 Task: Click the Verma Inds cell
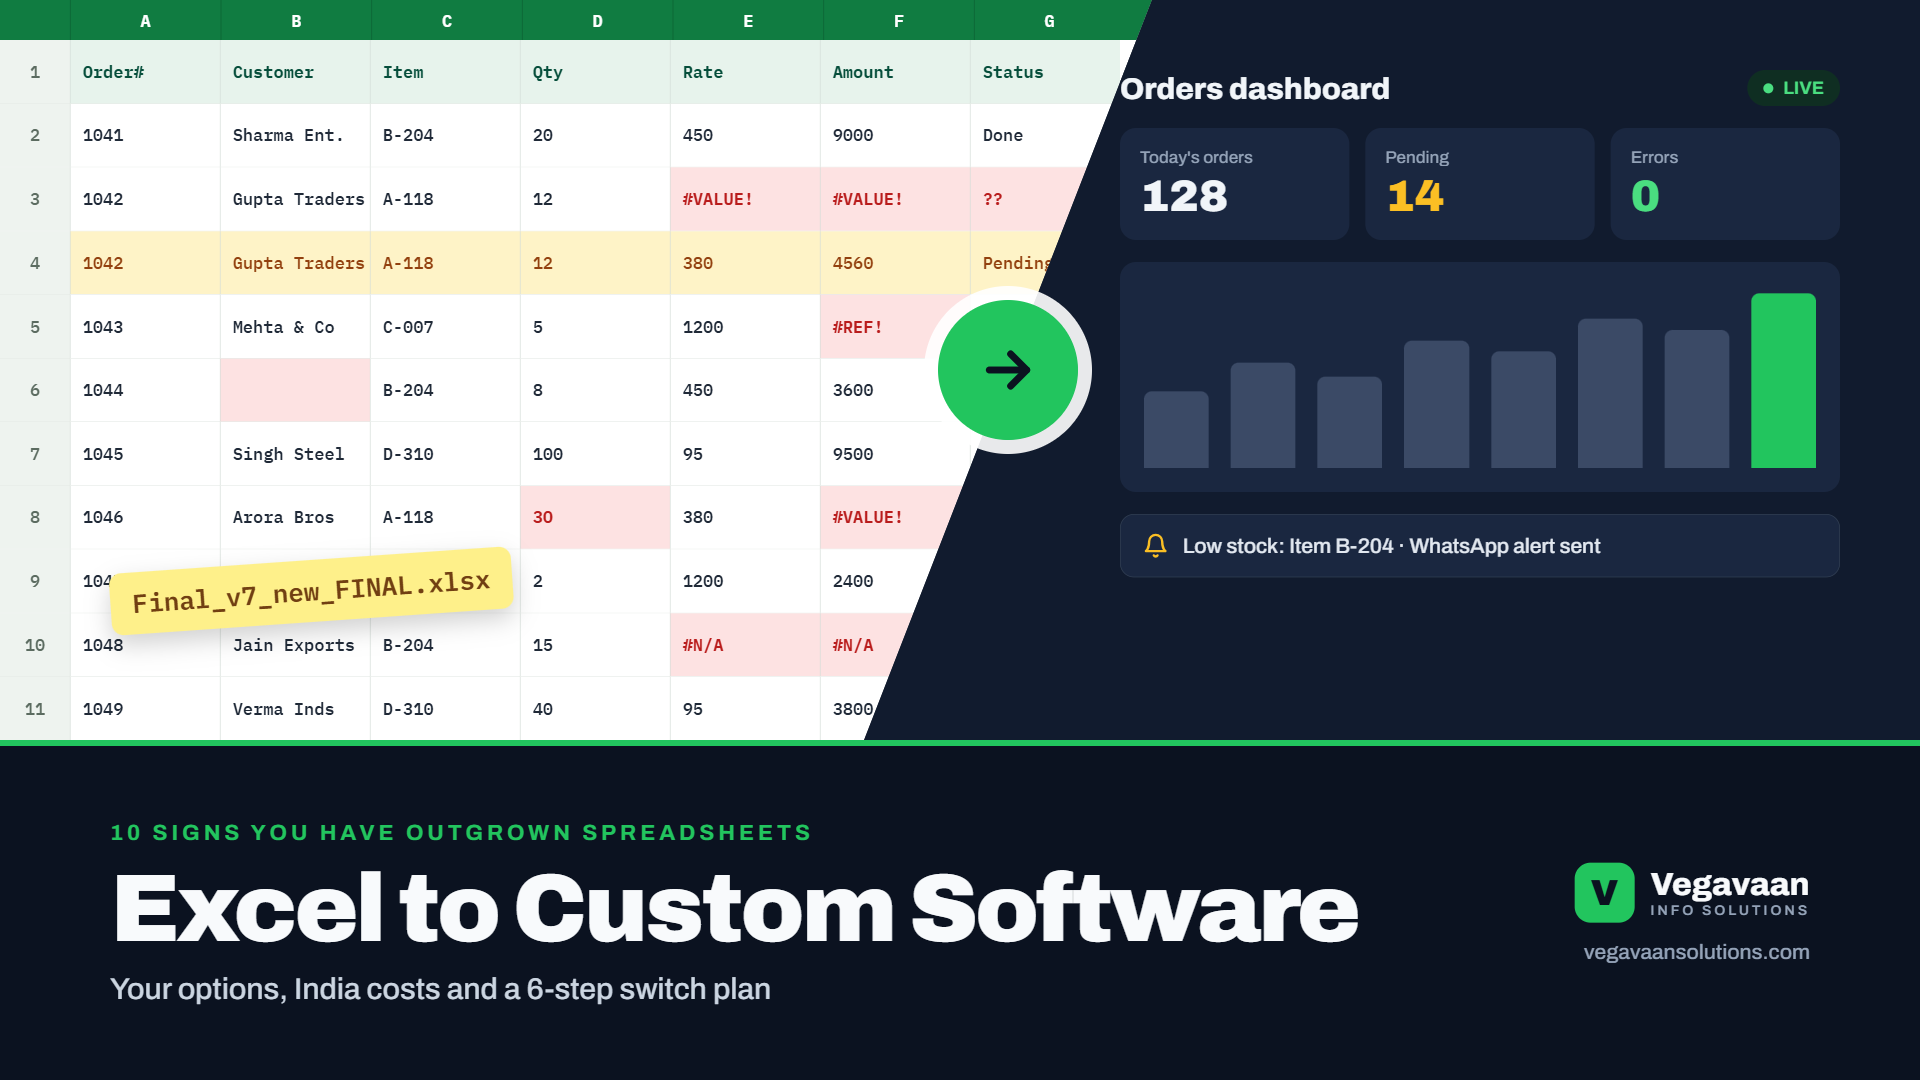[x=295, y=709]
